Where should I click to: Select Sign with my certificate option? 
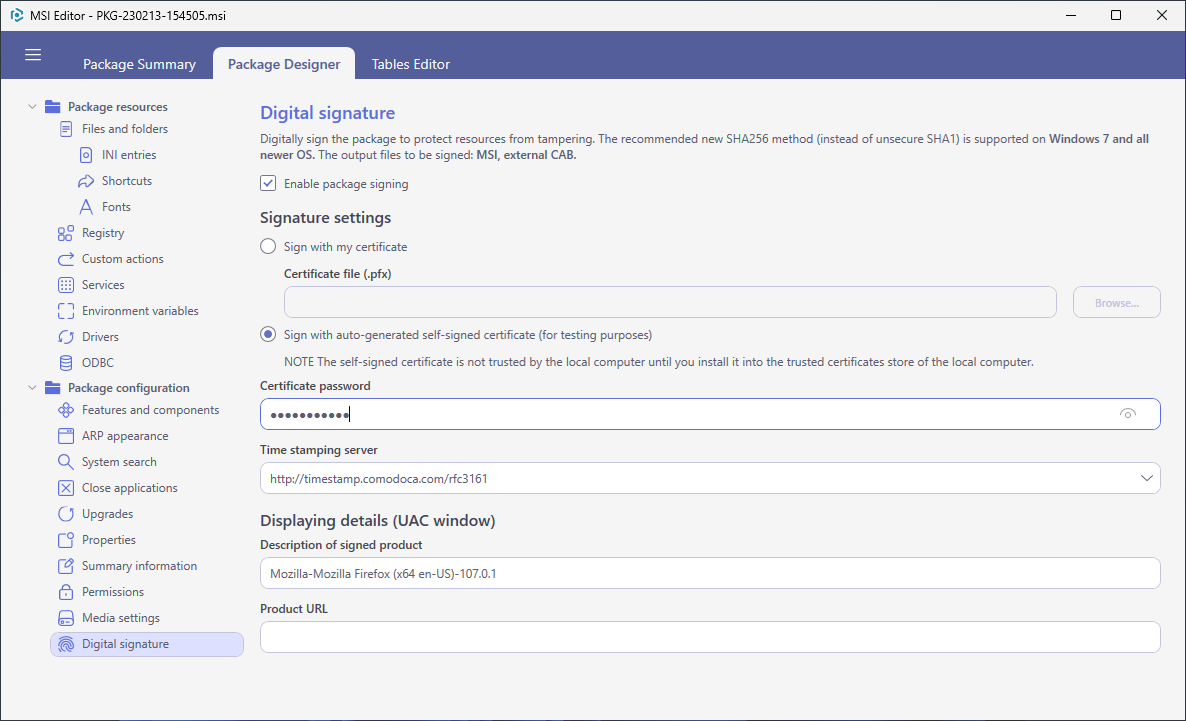[268, 247]
